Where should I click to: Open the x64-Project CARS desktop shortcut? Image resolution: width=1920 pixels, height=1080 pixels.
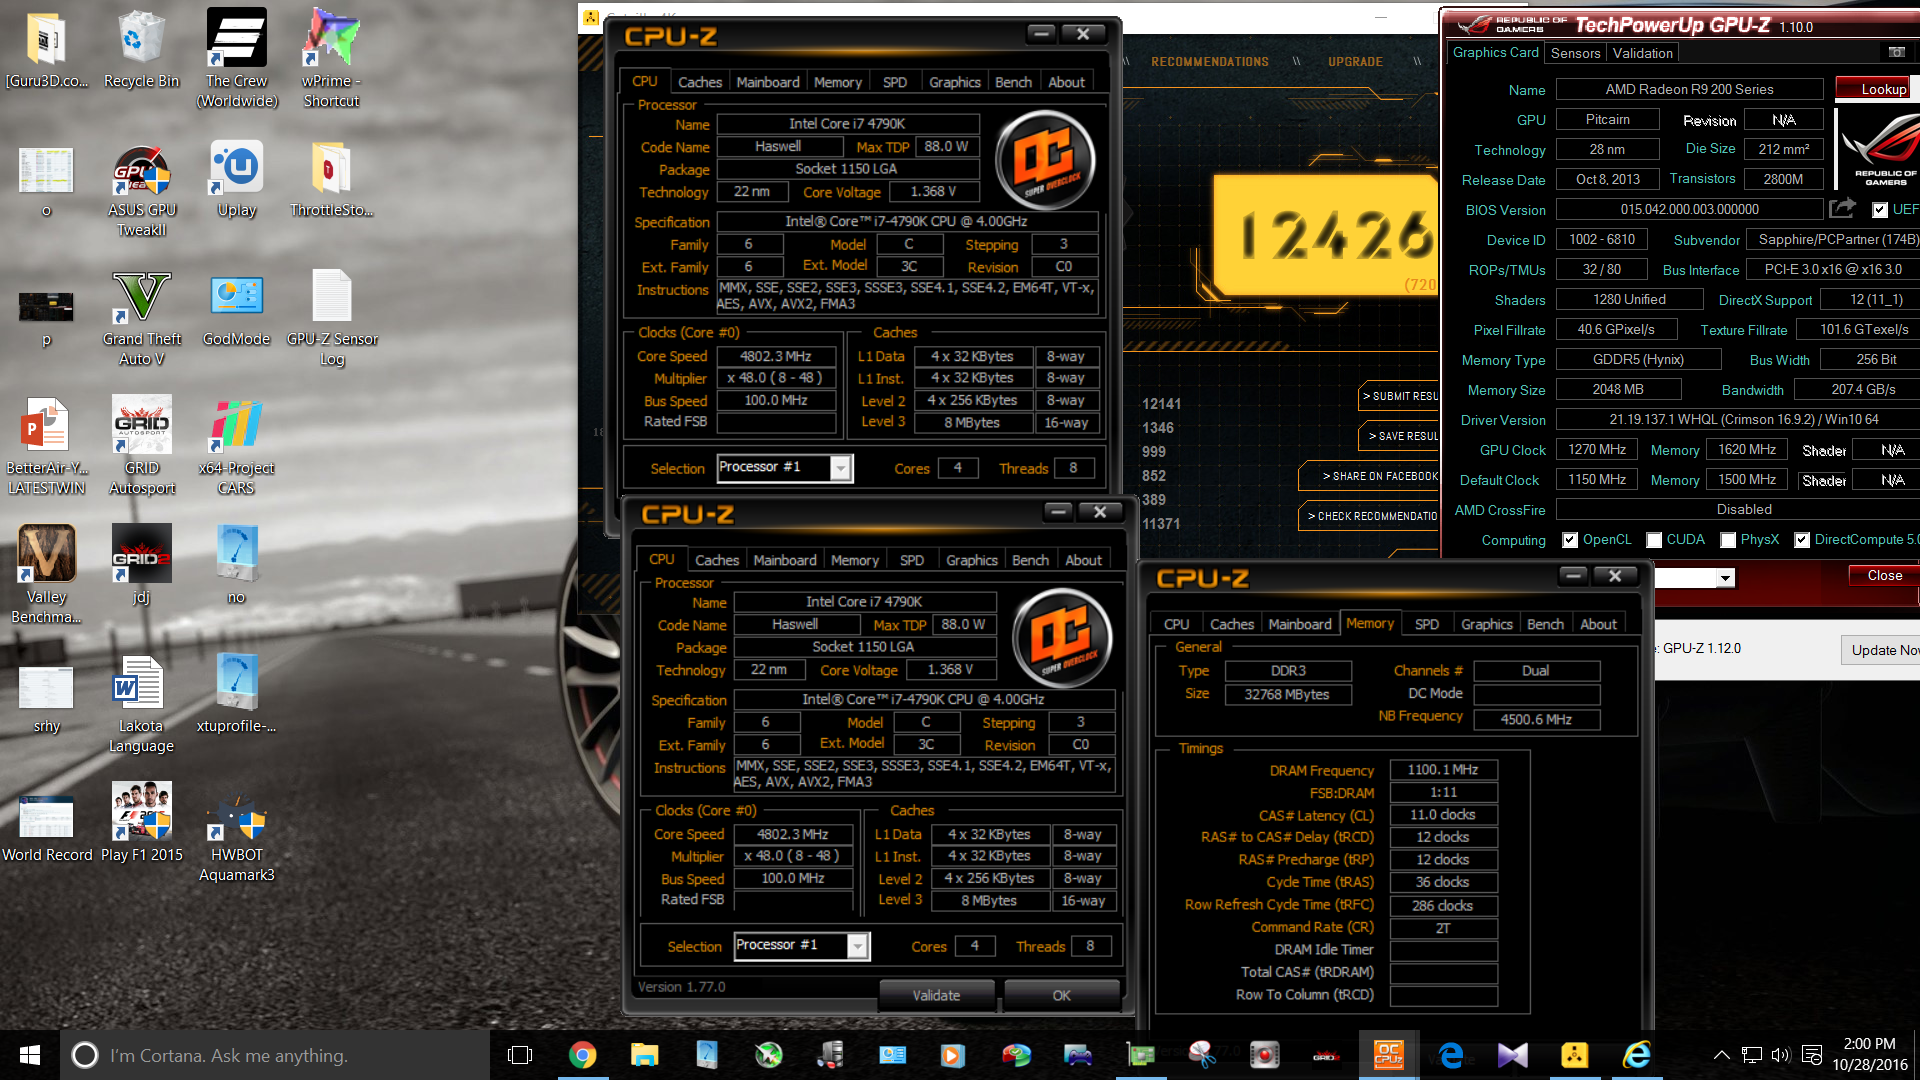tap(237, 447)
